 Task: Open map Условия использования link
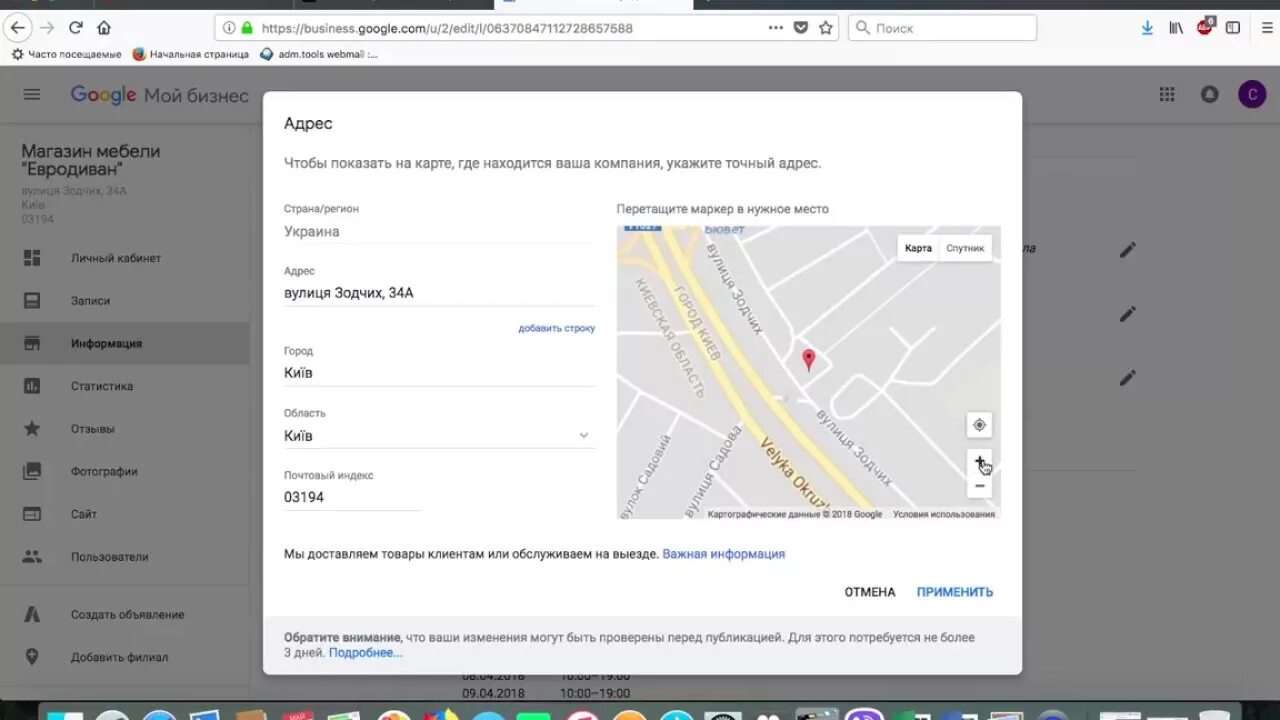click(x=944, y=514)
